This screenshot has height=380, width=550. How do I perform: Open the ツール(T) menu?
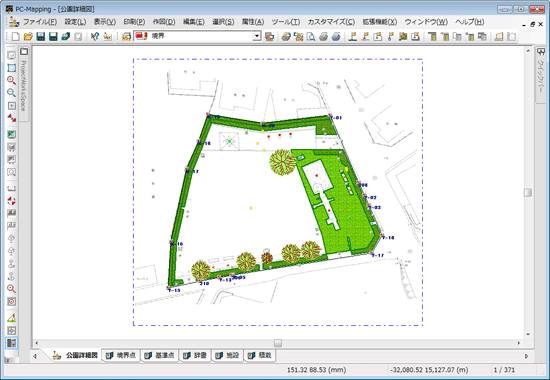(286, 22)
